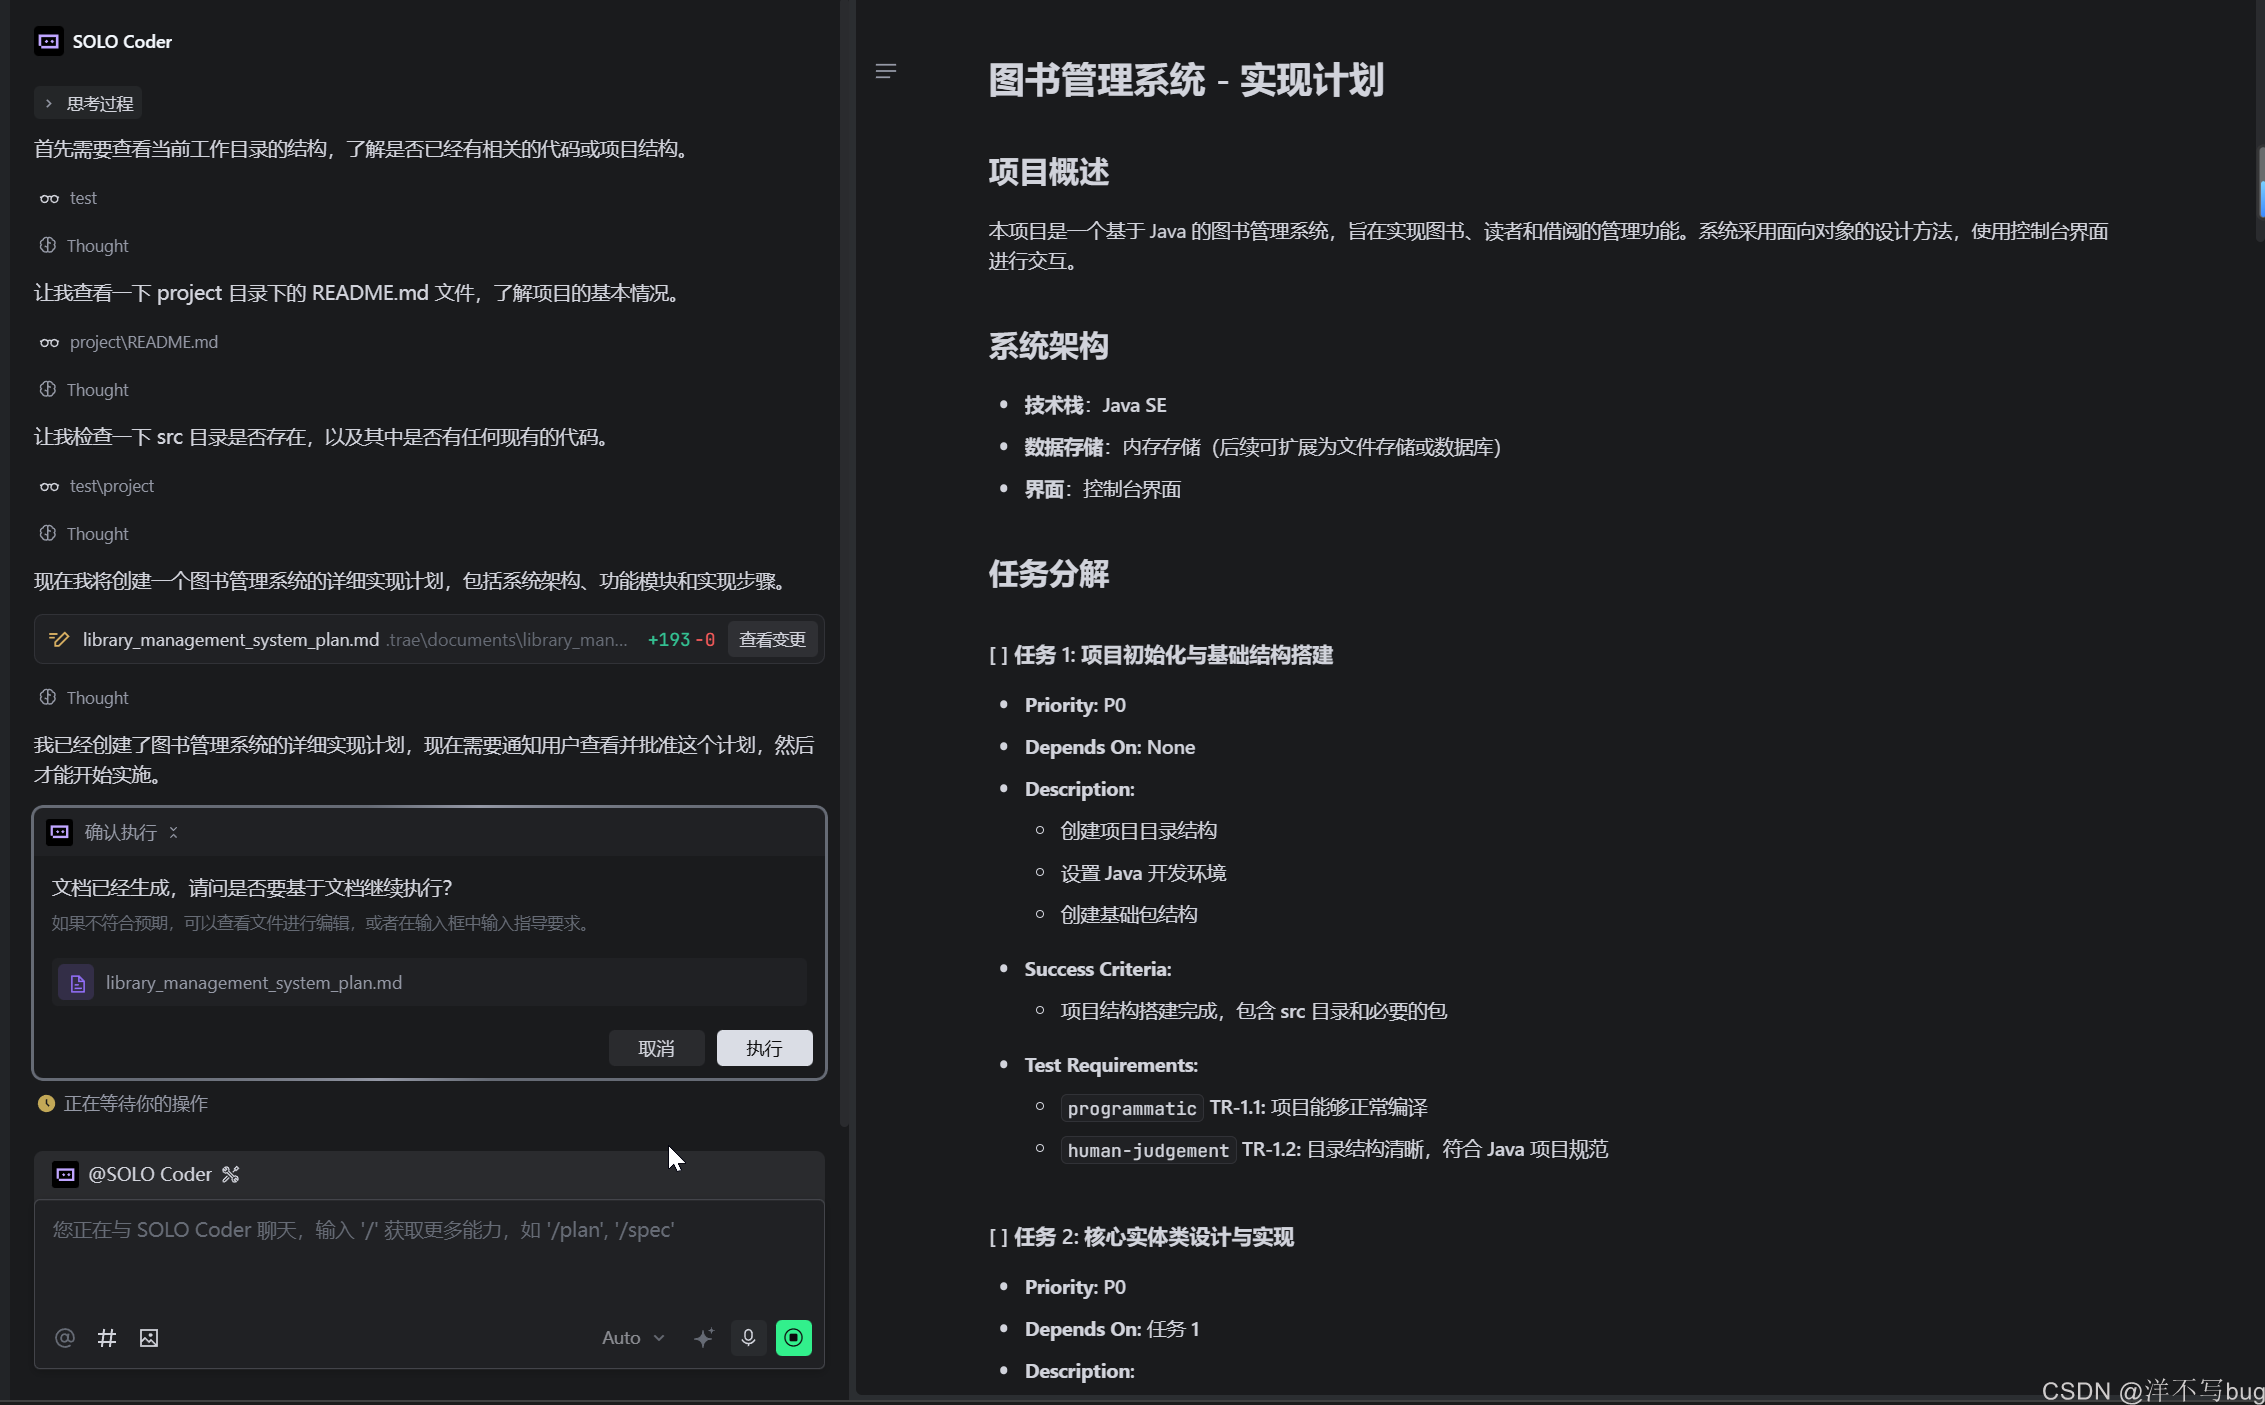
Task: Click the sparkle prompt enhance icon
Action: pyautogui.click(x=704, y=1338)
